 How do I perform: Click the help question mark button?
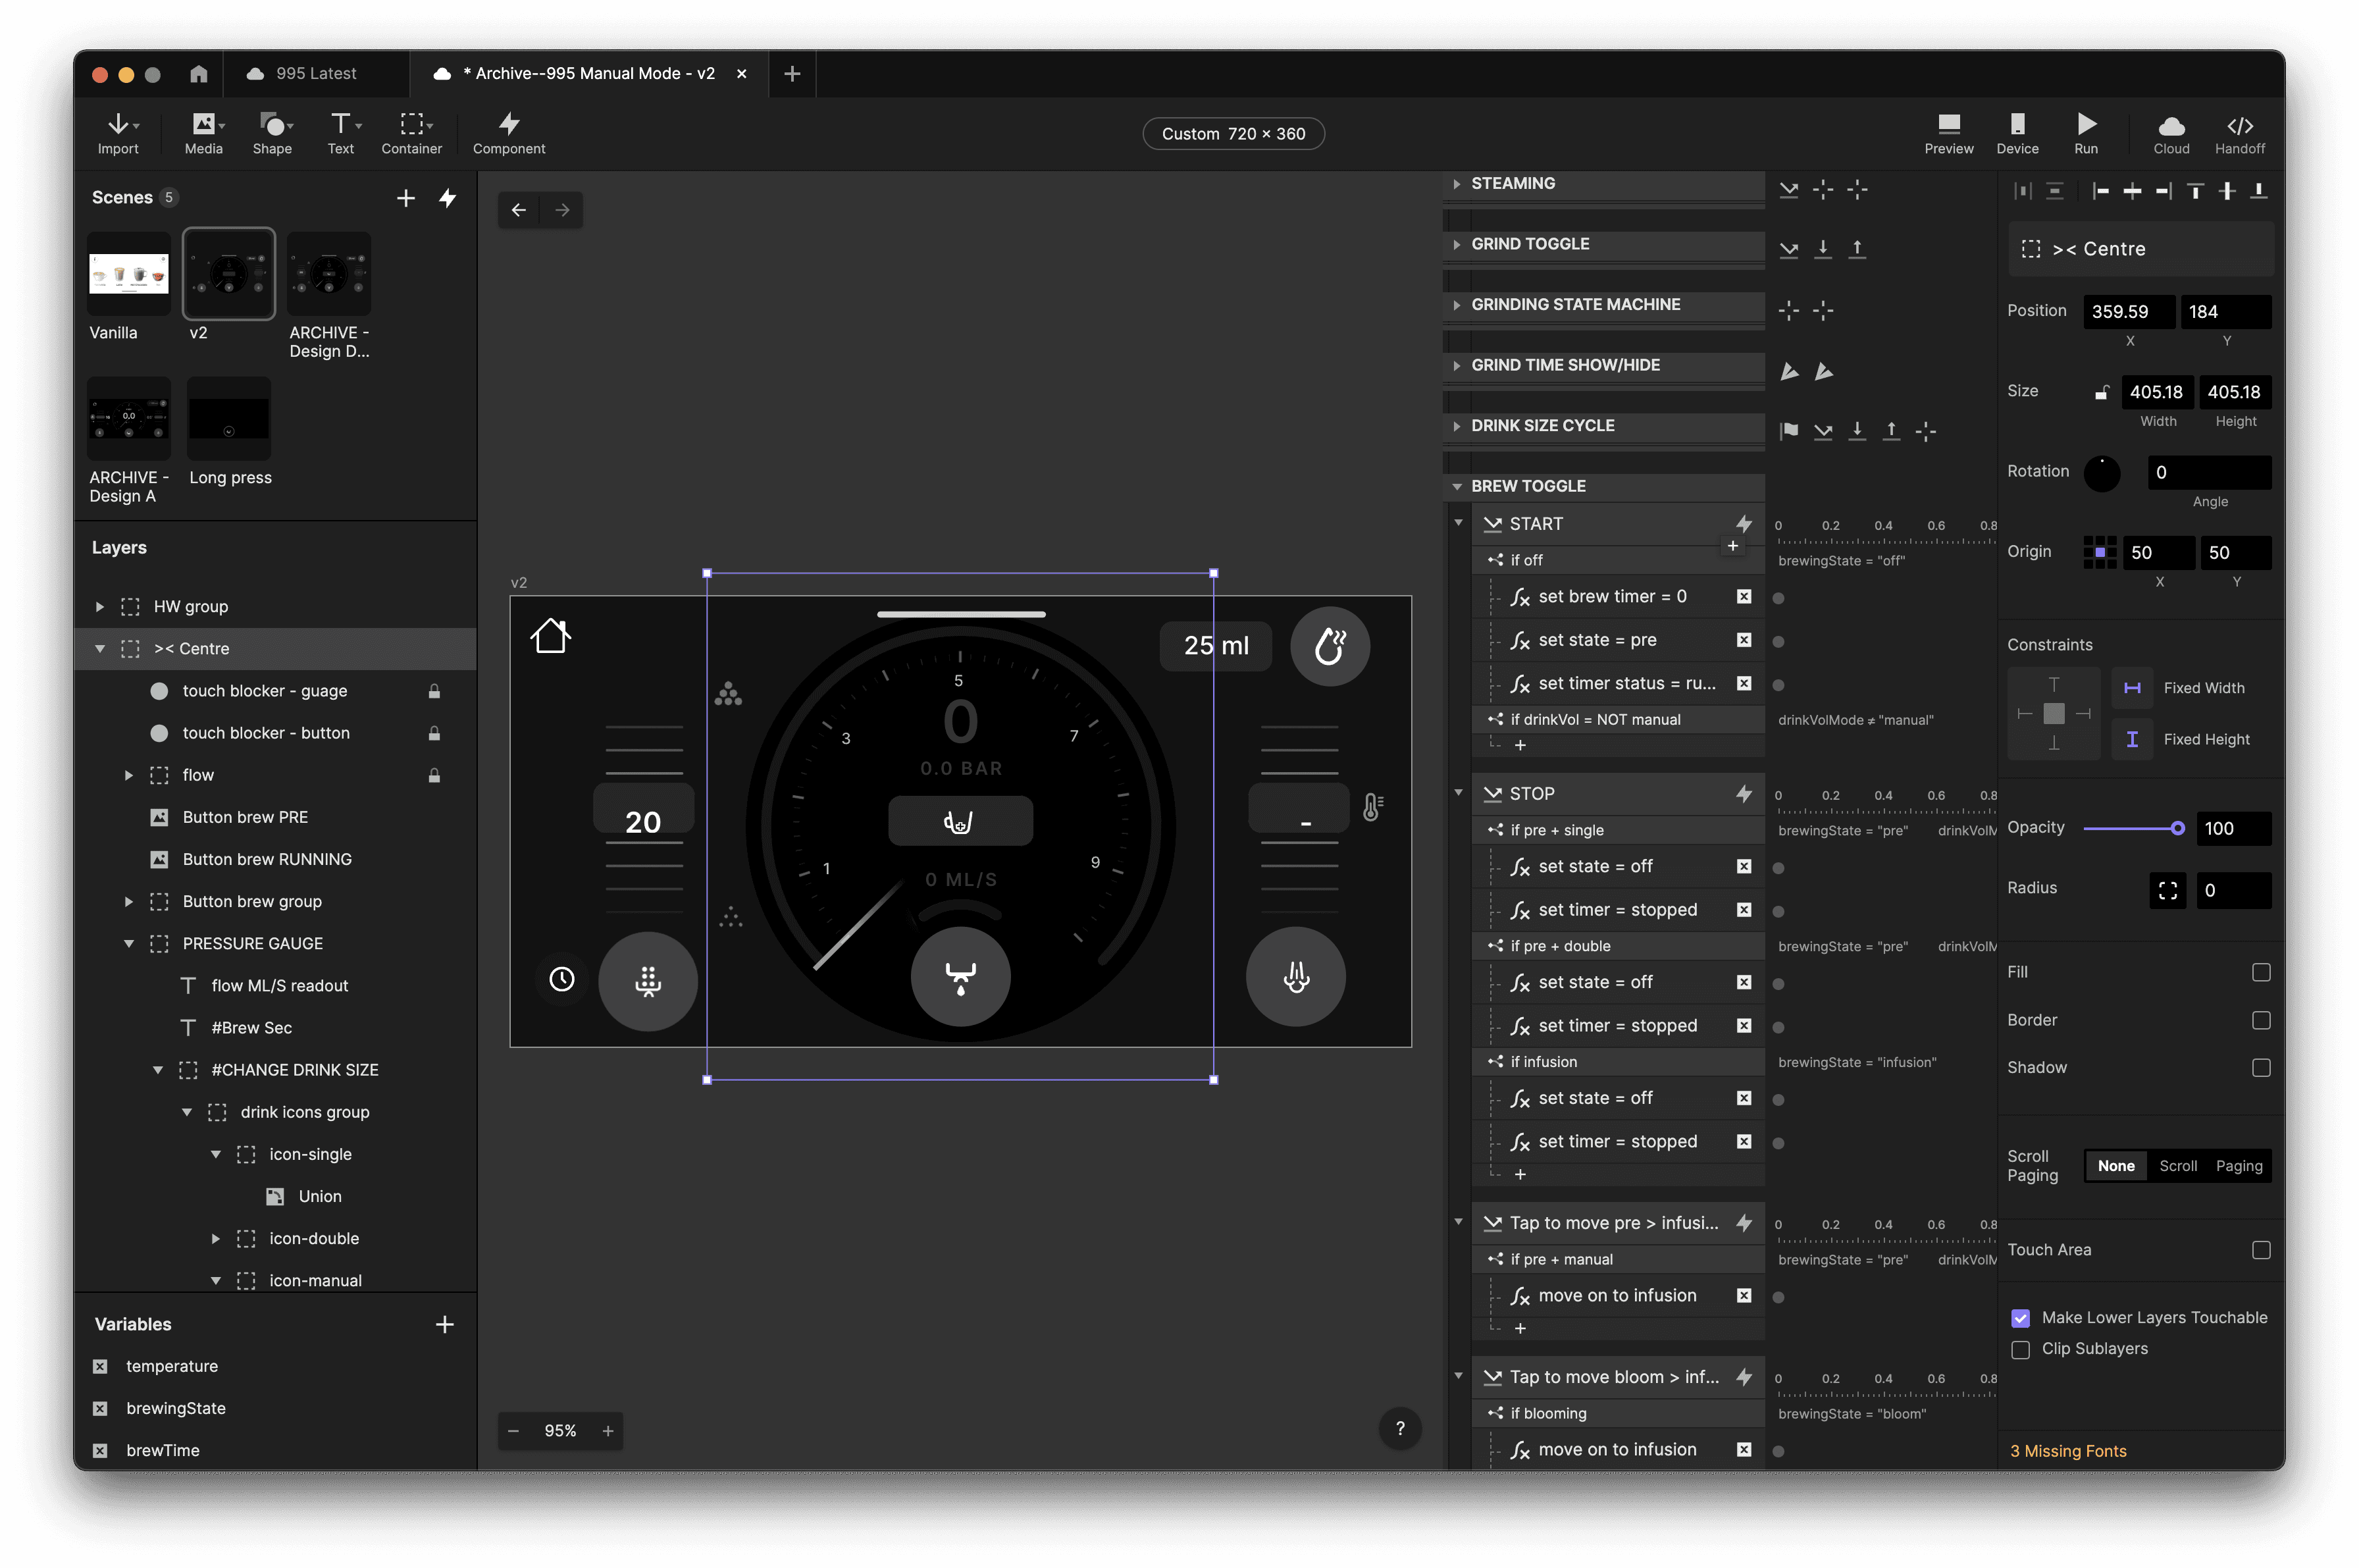[x=1400, y=1429]
